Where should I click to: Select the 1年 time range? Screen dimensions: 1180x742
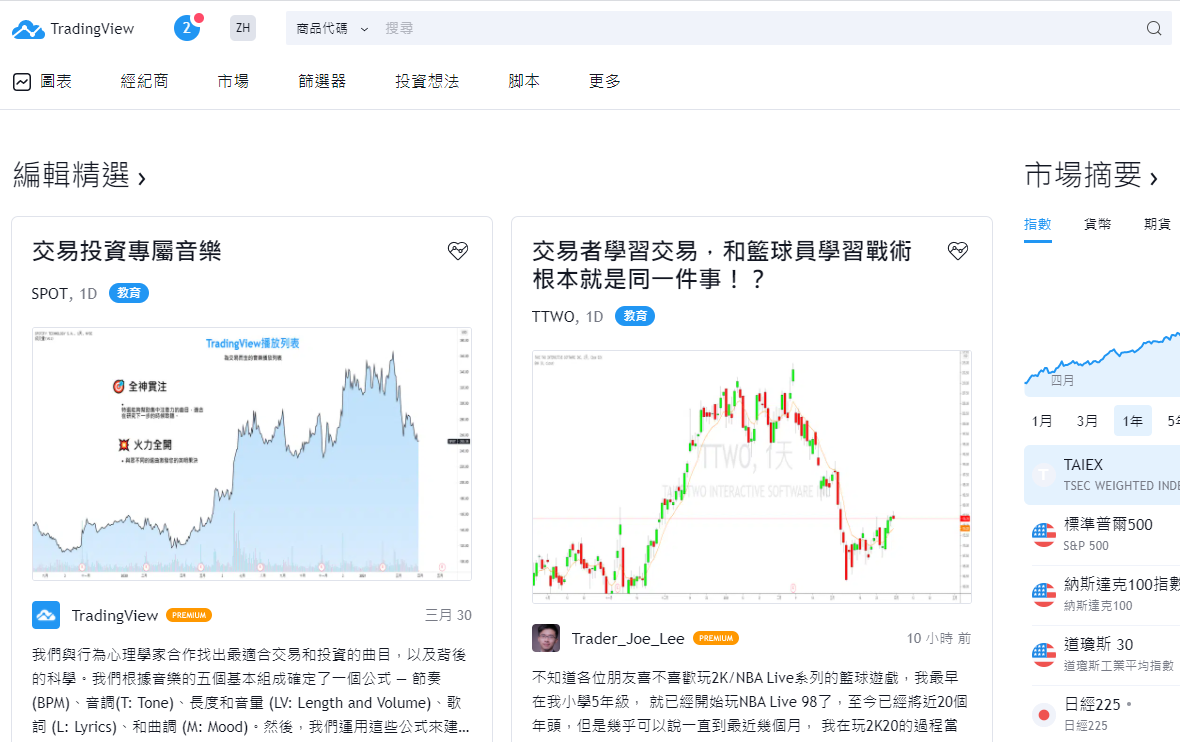(x=1133, y=421)
